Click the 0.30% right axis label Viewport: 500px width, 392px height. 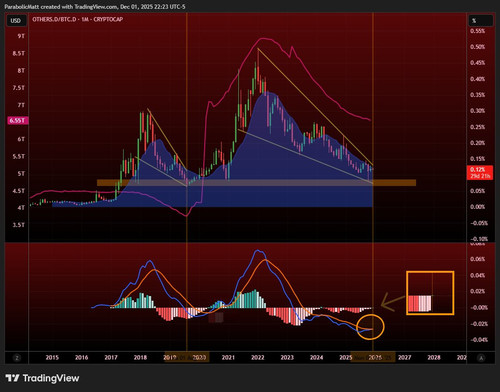tap(477, 111)
